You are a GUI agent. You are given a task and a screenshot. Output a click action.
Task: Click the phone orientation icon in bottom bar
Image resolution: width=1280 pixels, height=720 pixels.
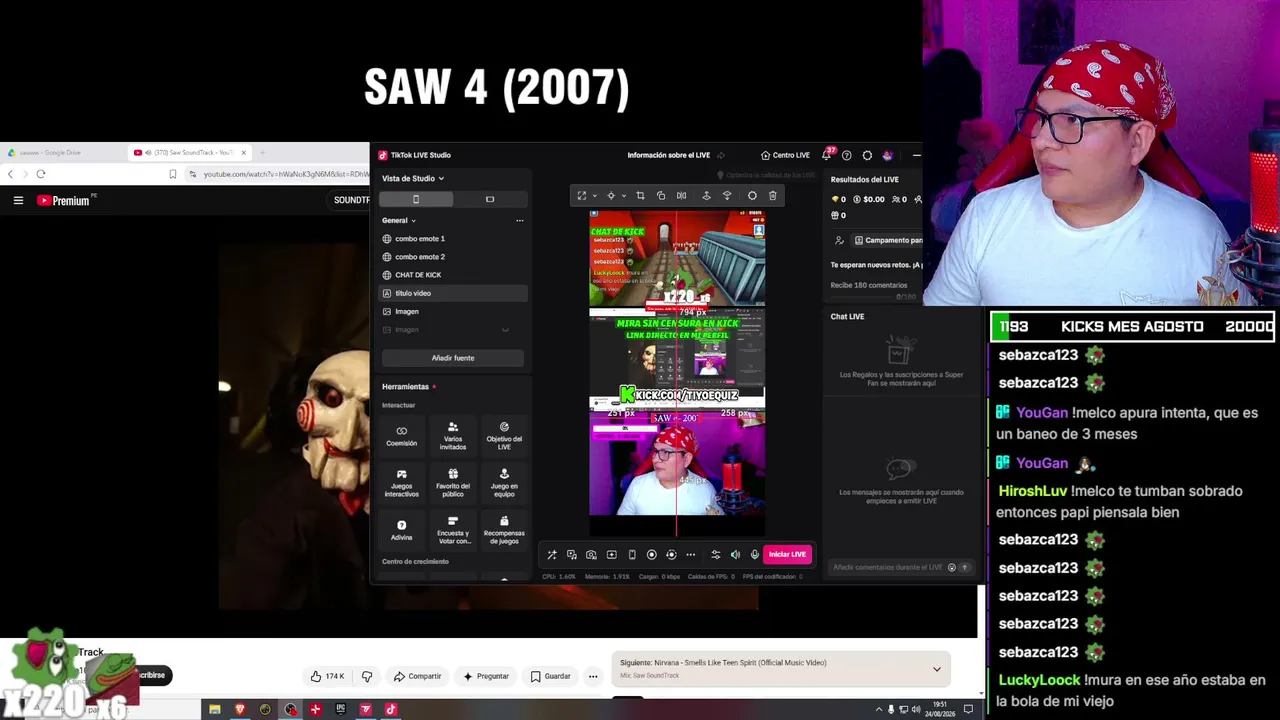(631, 555)
